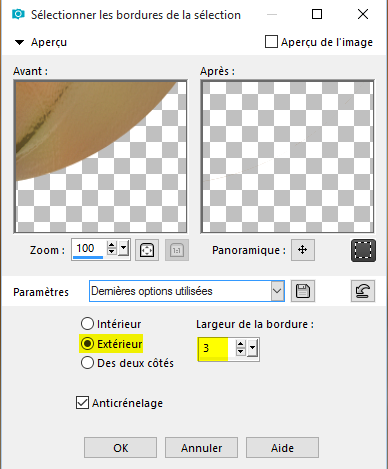
Task: Click the 1:1 zoom icon
Action: pyautogui.click(x=177, y=250)
